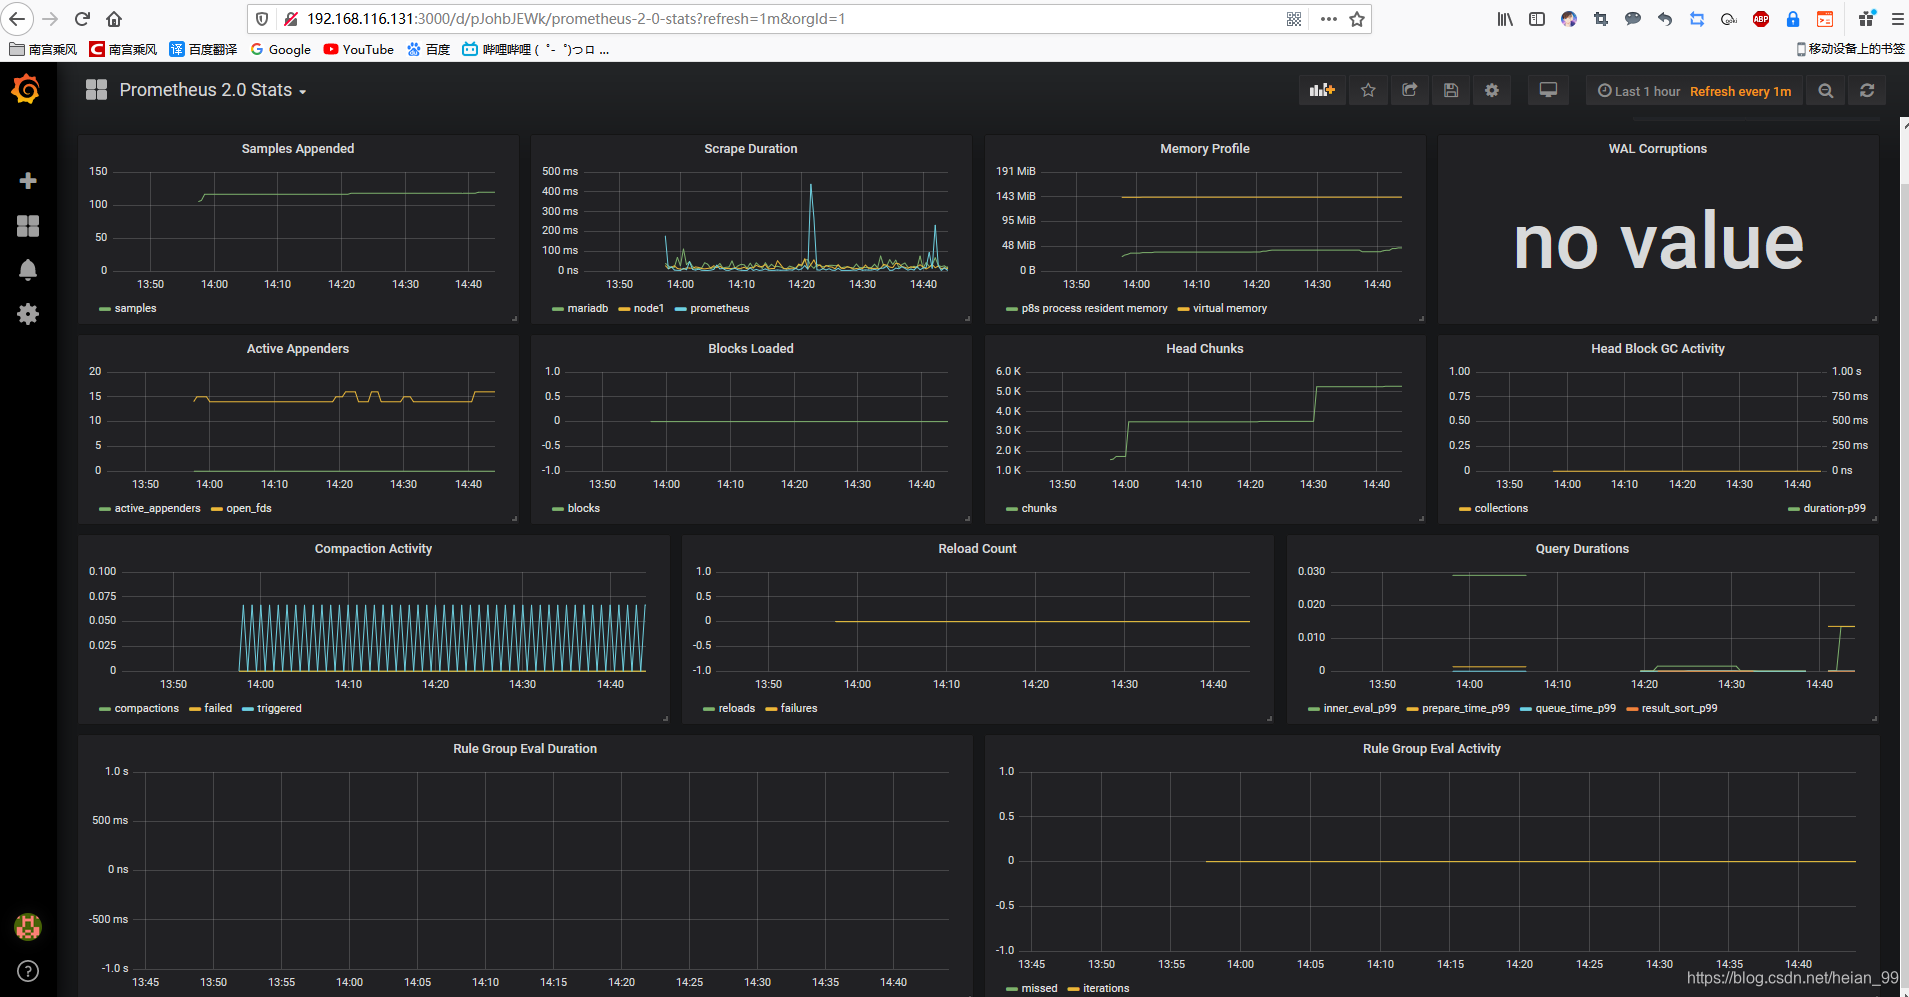Open Query Durations panel title menu
1909x997 pixels.
[1582, 548]
